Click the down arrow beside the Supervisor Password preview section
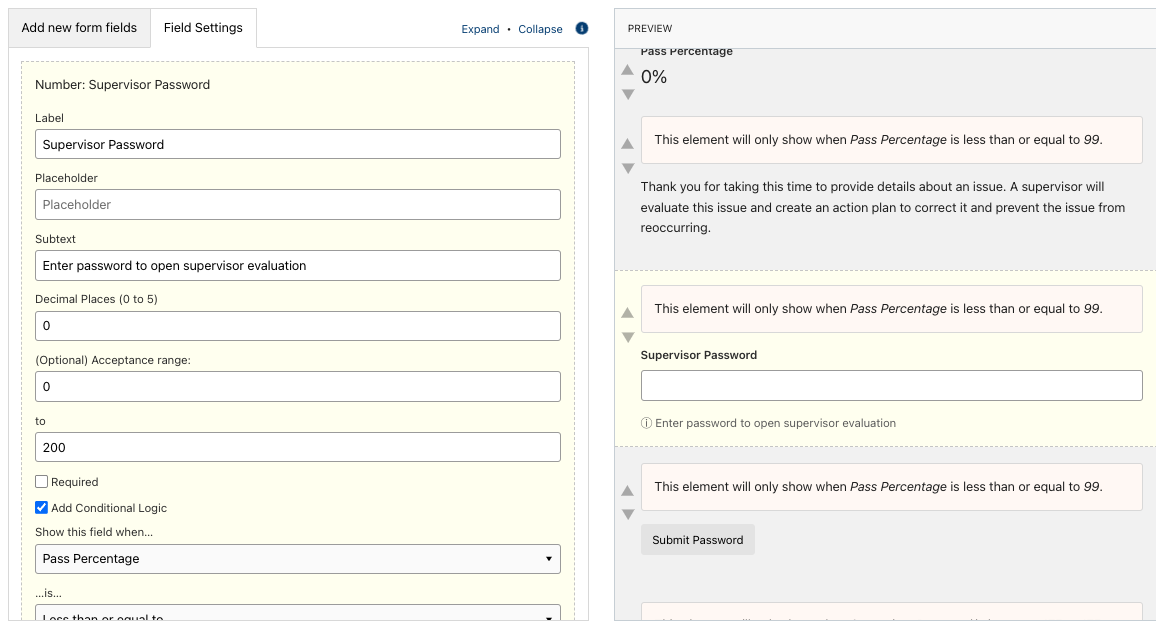This screenshot has height=629, width=1156. point(627,338)
